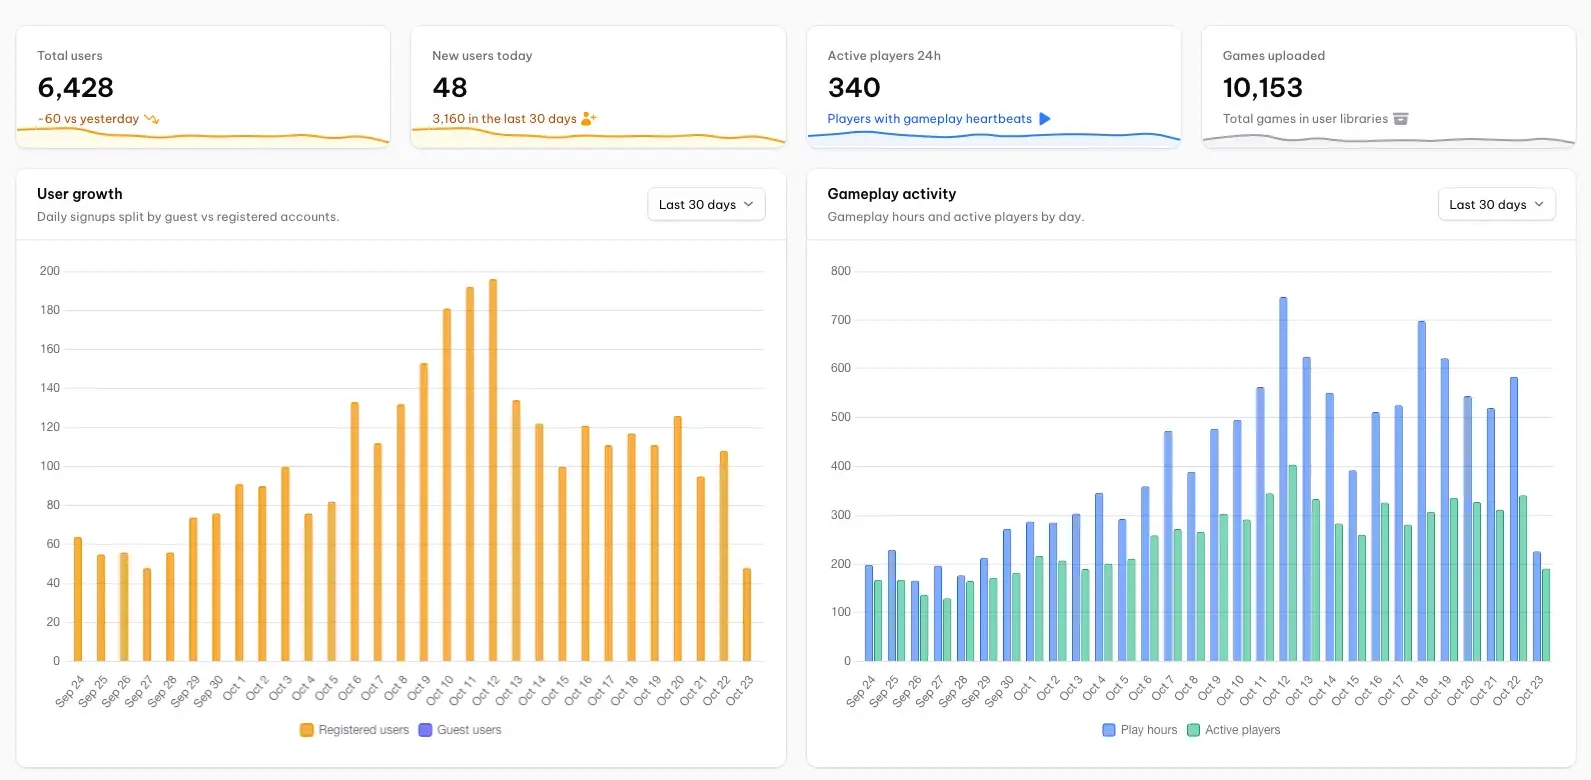1591x780 pixels.
Task: Open the Gameplay activity 'Last 30 days' dropdown
Action: (1496, 204)
